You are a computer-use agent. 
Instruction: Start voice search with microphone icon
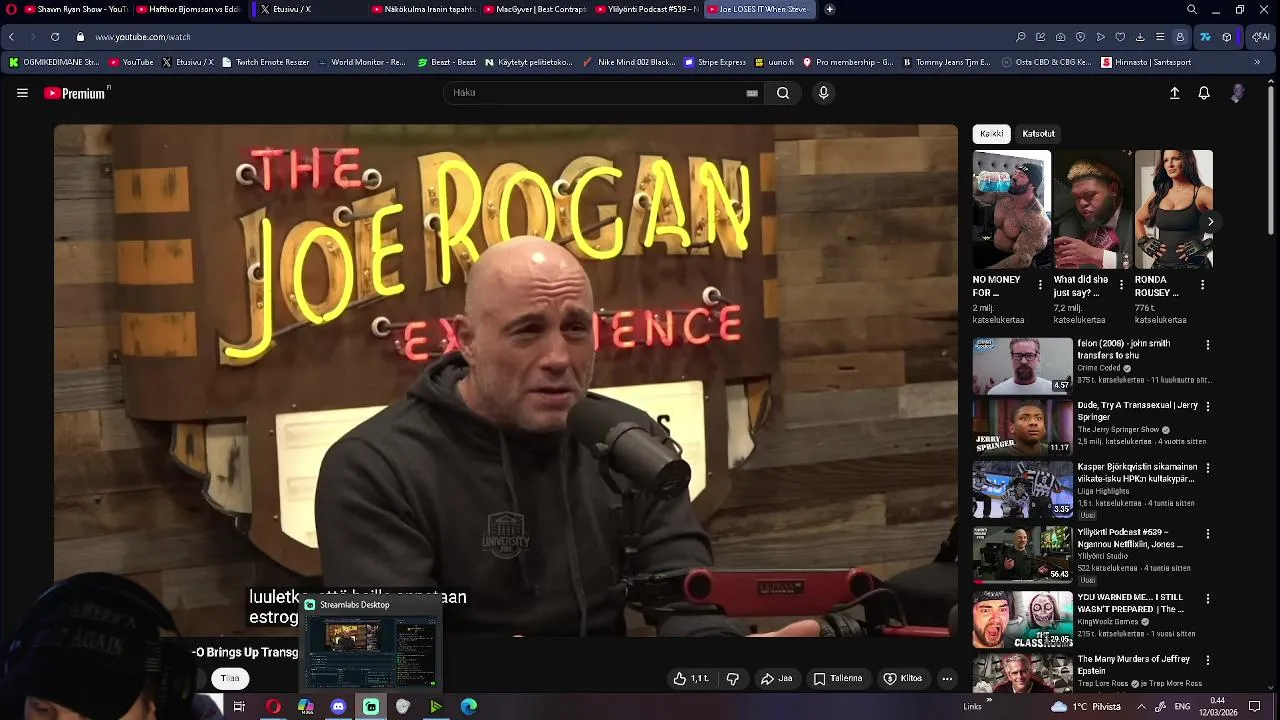[x=823, y=93]
